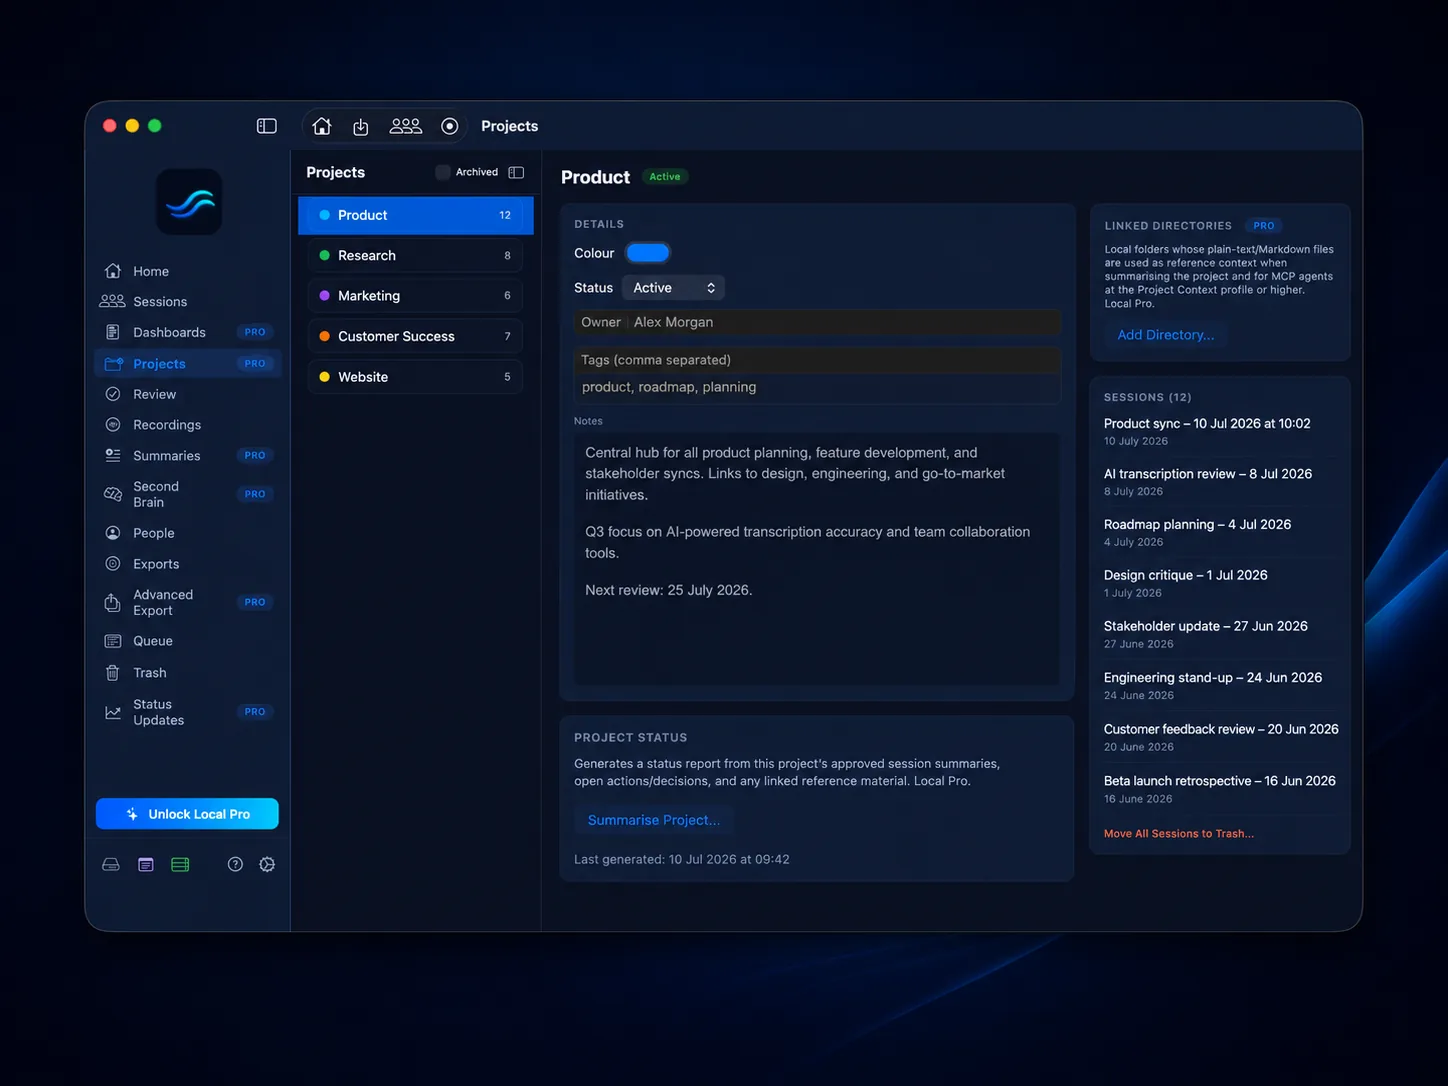The width and height of the screenshot is (1448, 1086).
Task: Click the Unlock Local Pro button
Action: pyautogui.click(x=187, y=814)
